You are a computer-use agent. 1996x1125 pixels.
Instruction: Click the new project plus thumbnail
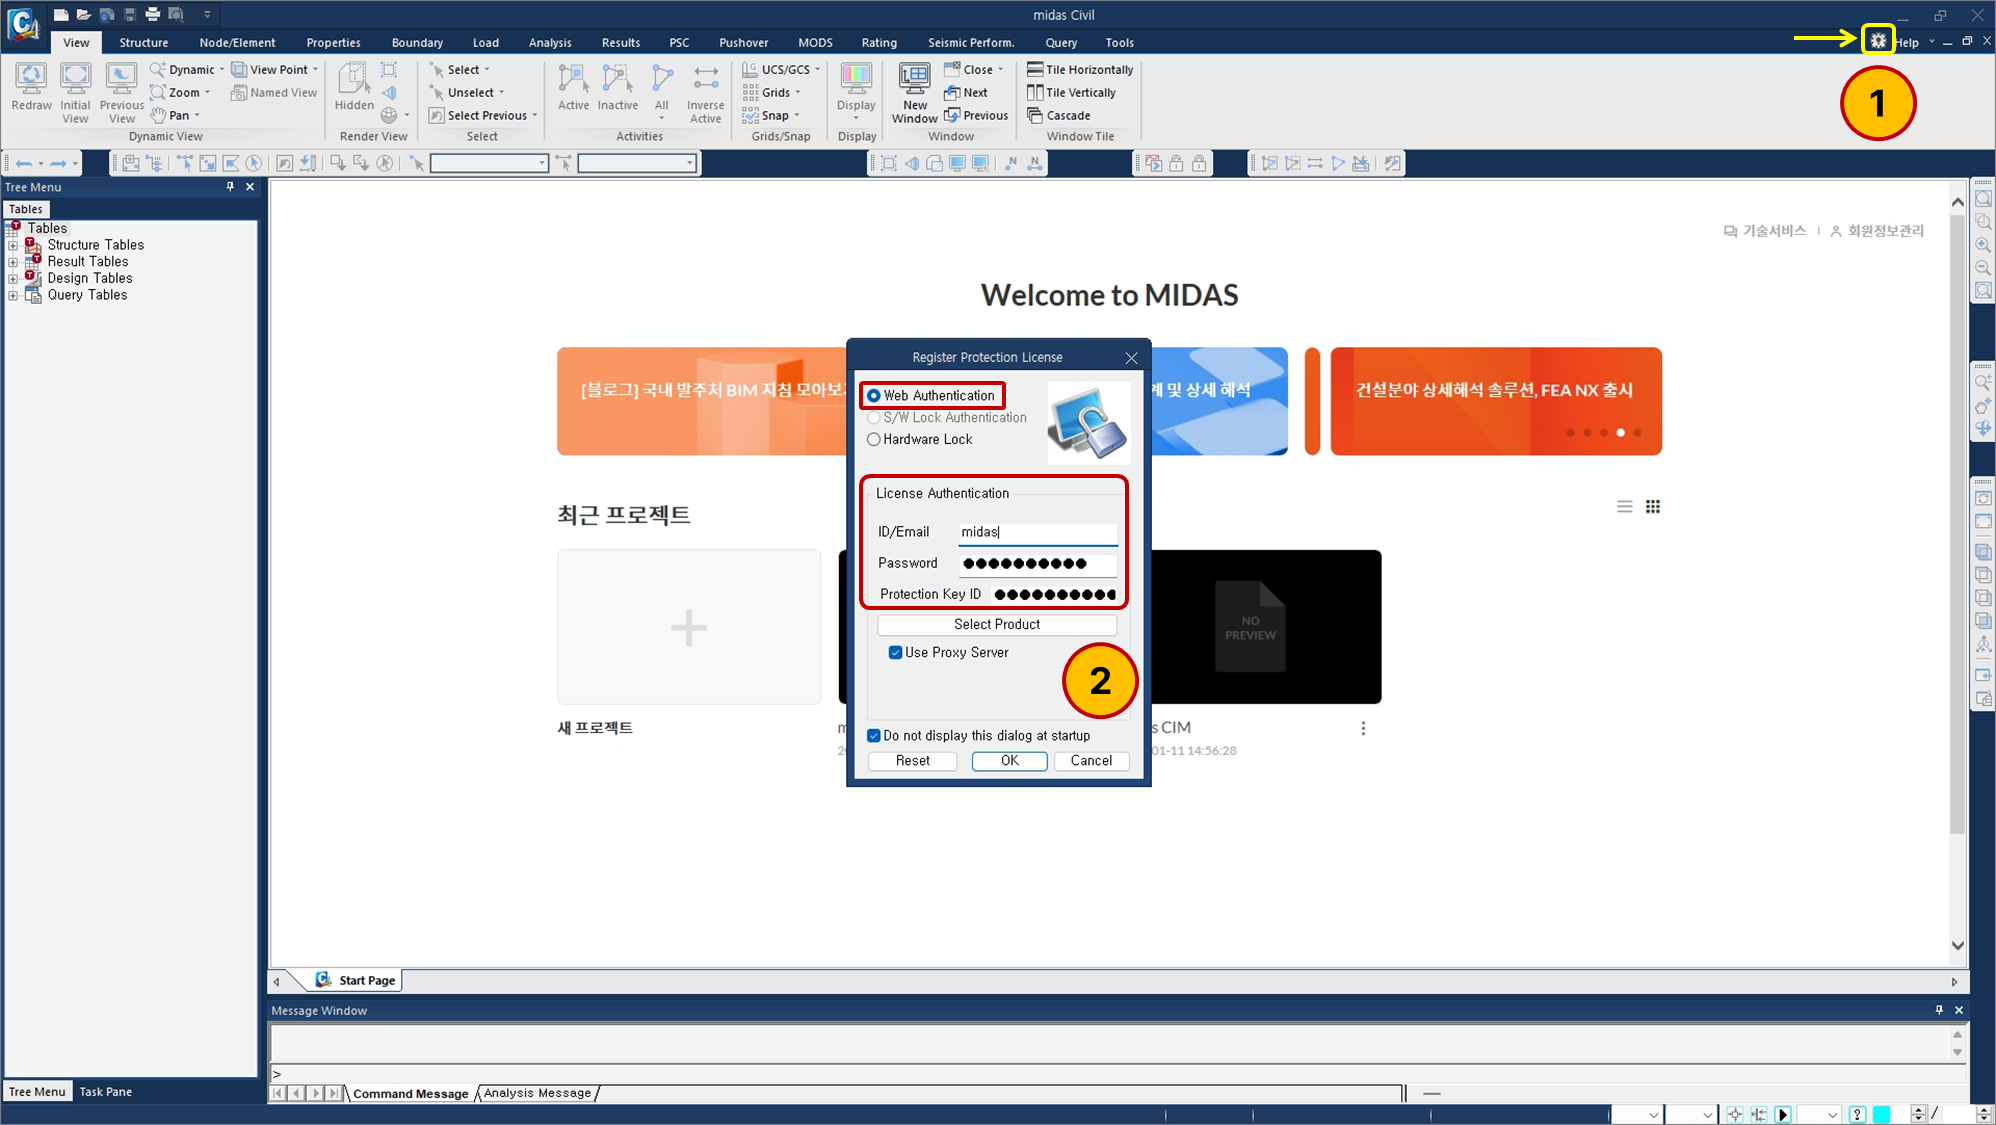689,627
